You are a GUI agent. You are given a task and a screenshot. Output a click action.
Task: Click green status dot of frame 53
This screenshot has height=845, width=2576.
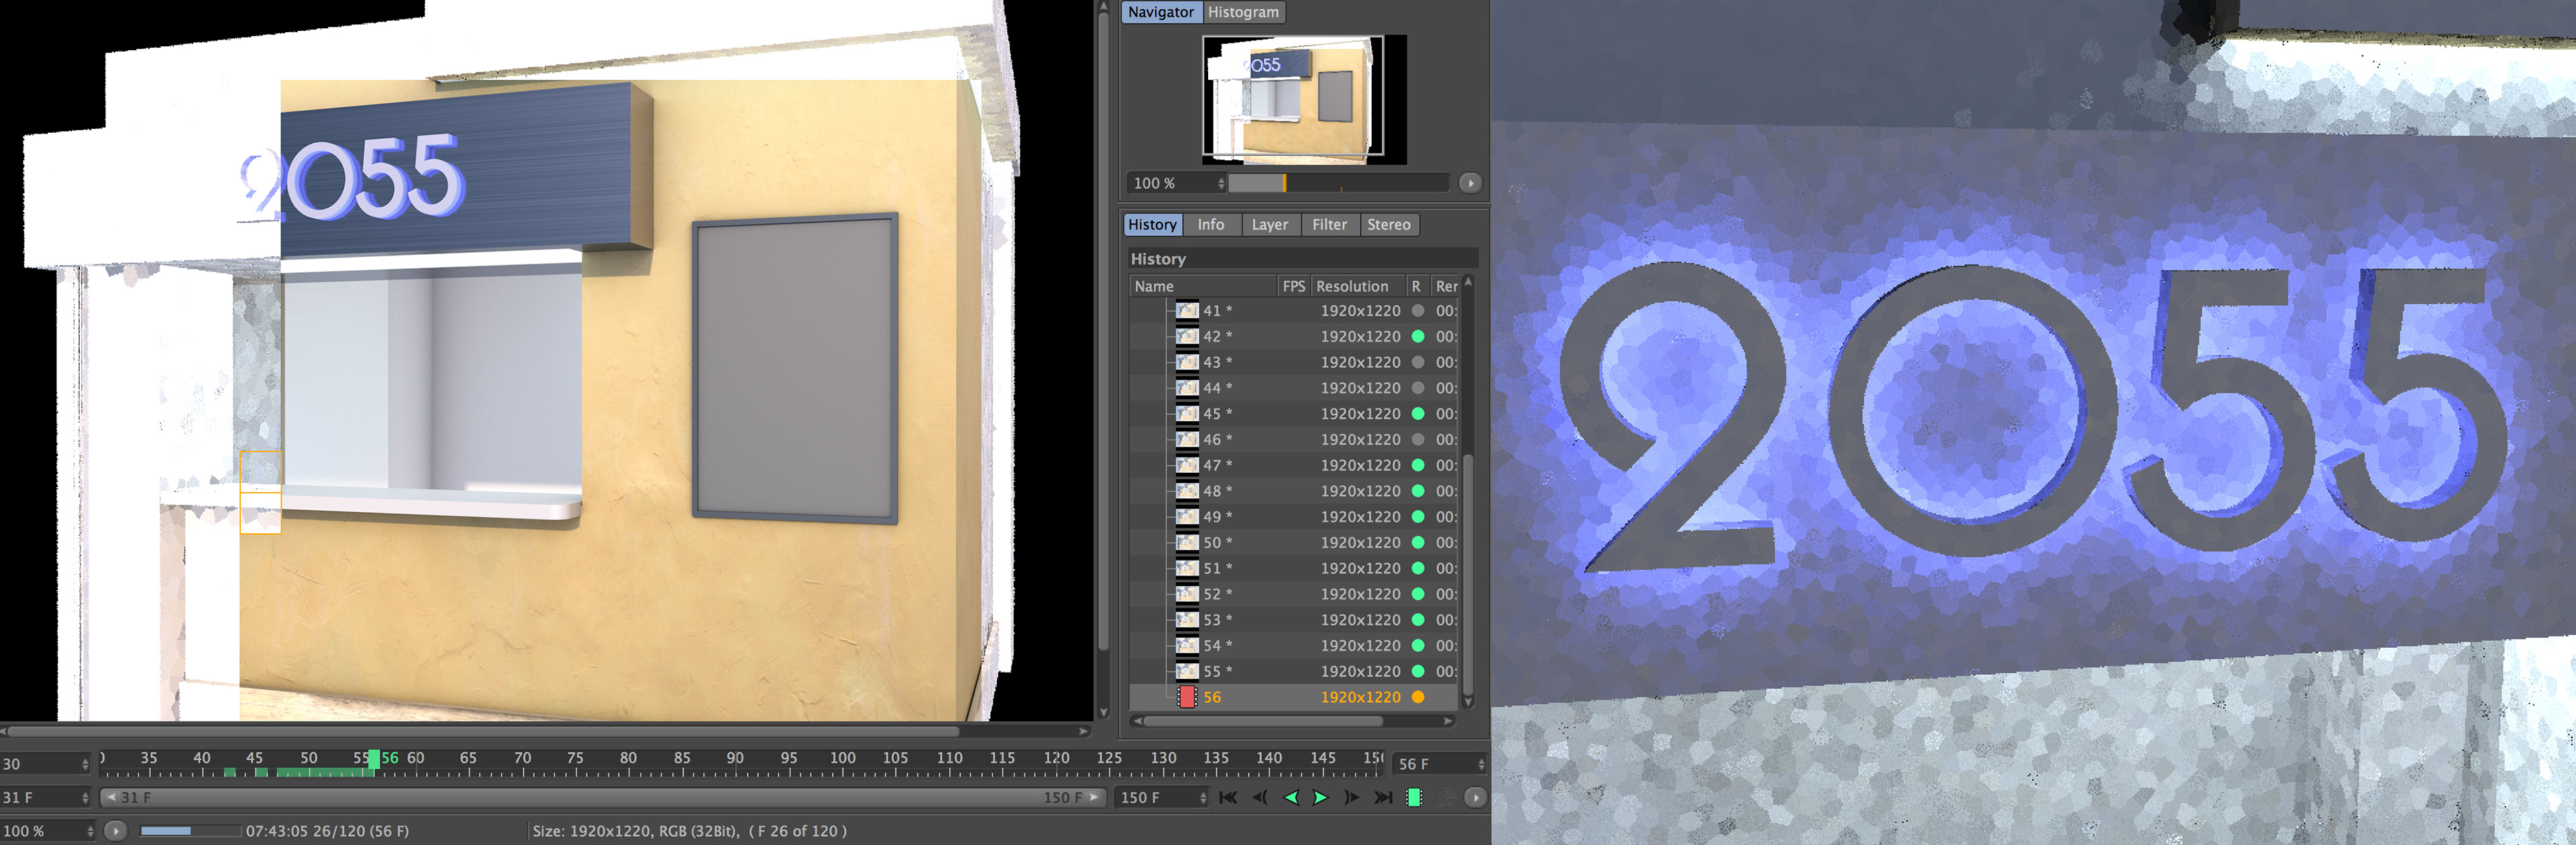point(1417,620)
